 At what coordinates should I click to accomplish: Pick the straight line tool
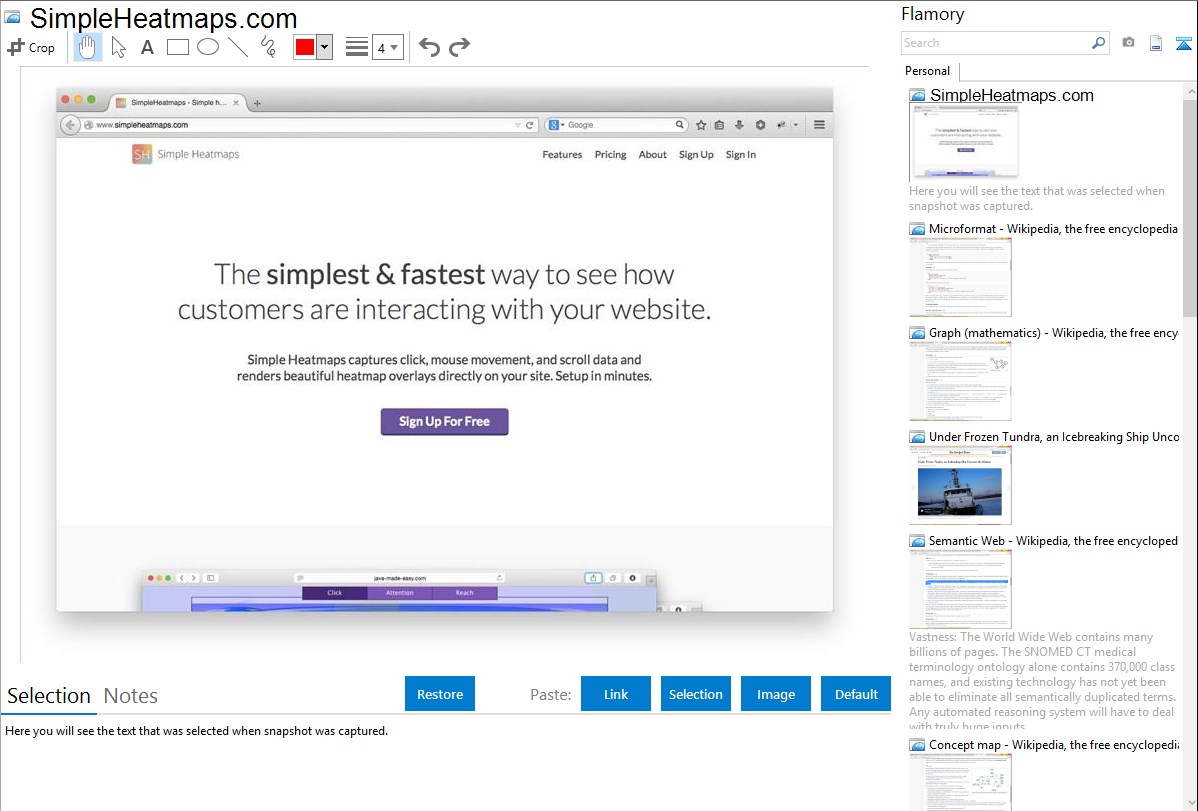pyautogui.click(x=238, y=47)
